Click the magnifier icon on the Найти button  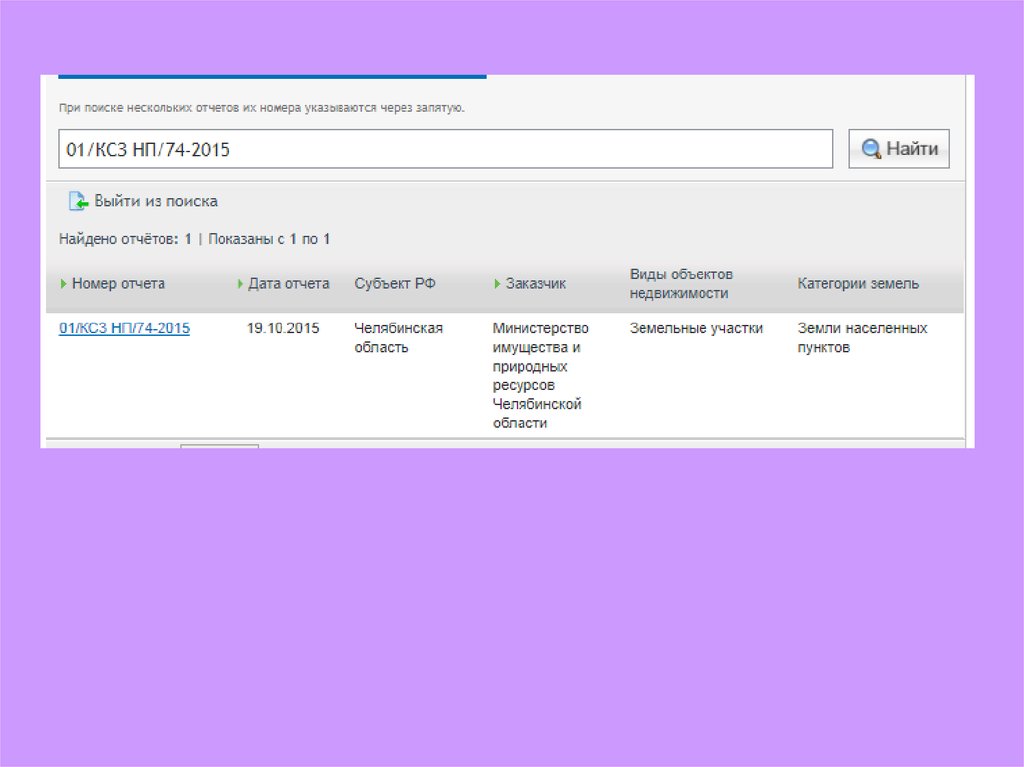[x=871, y=149]
